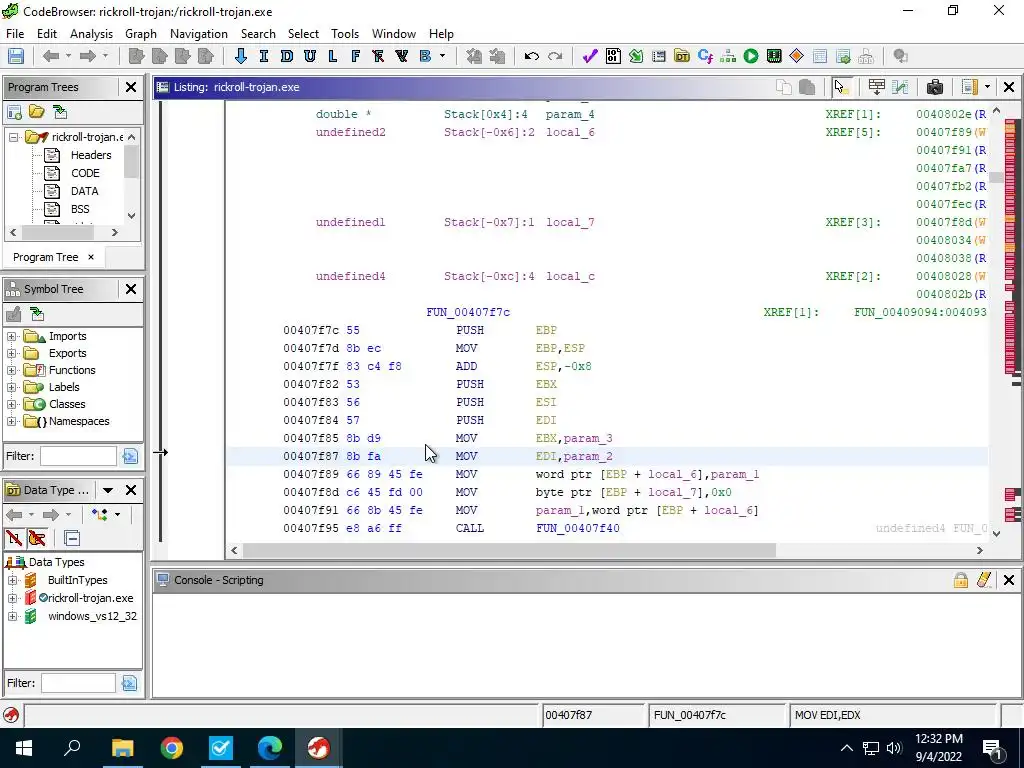Open the Analysis menu

coord(91,34)
